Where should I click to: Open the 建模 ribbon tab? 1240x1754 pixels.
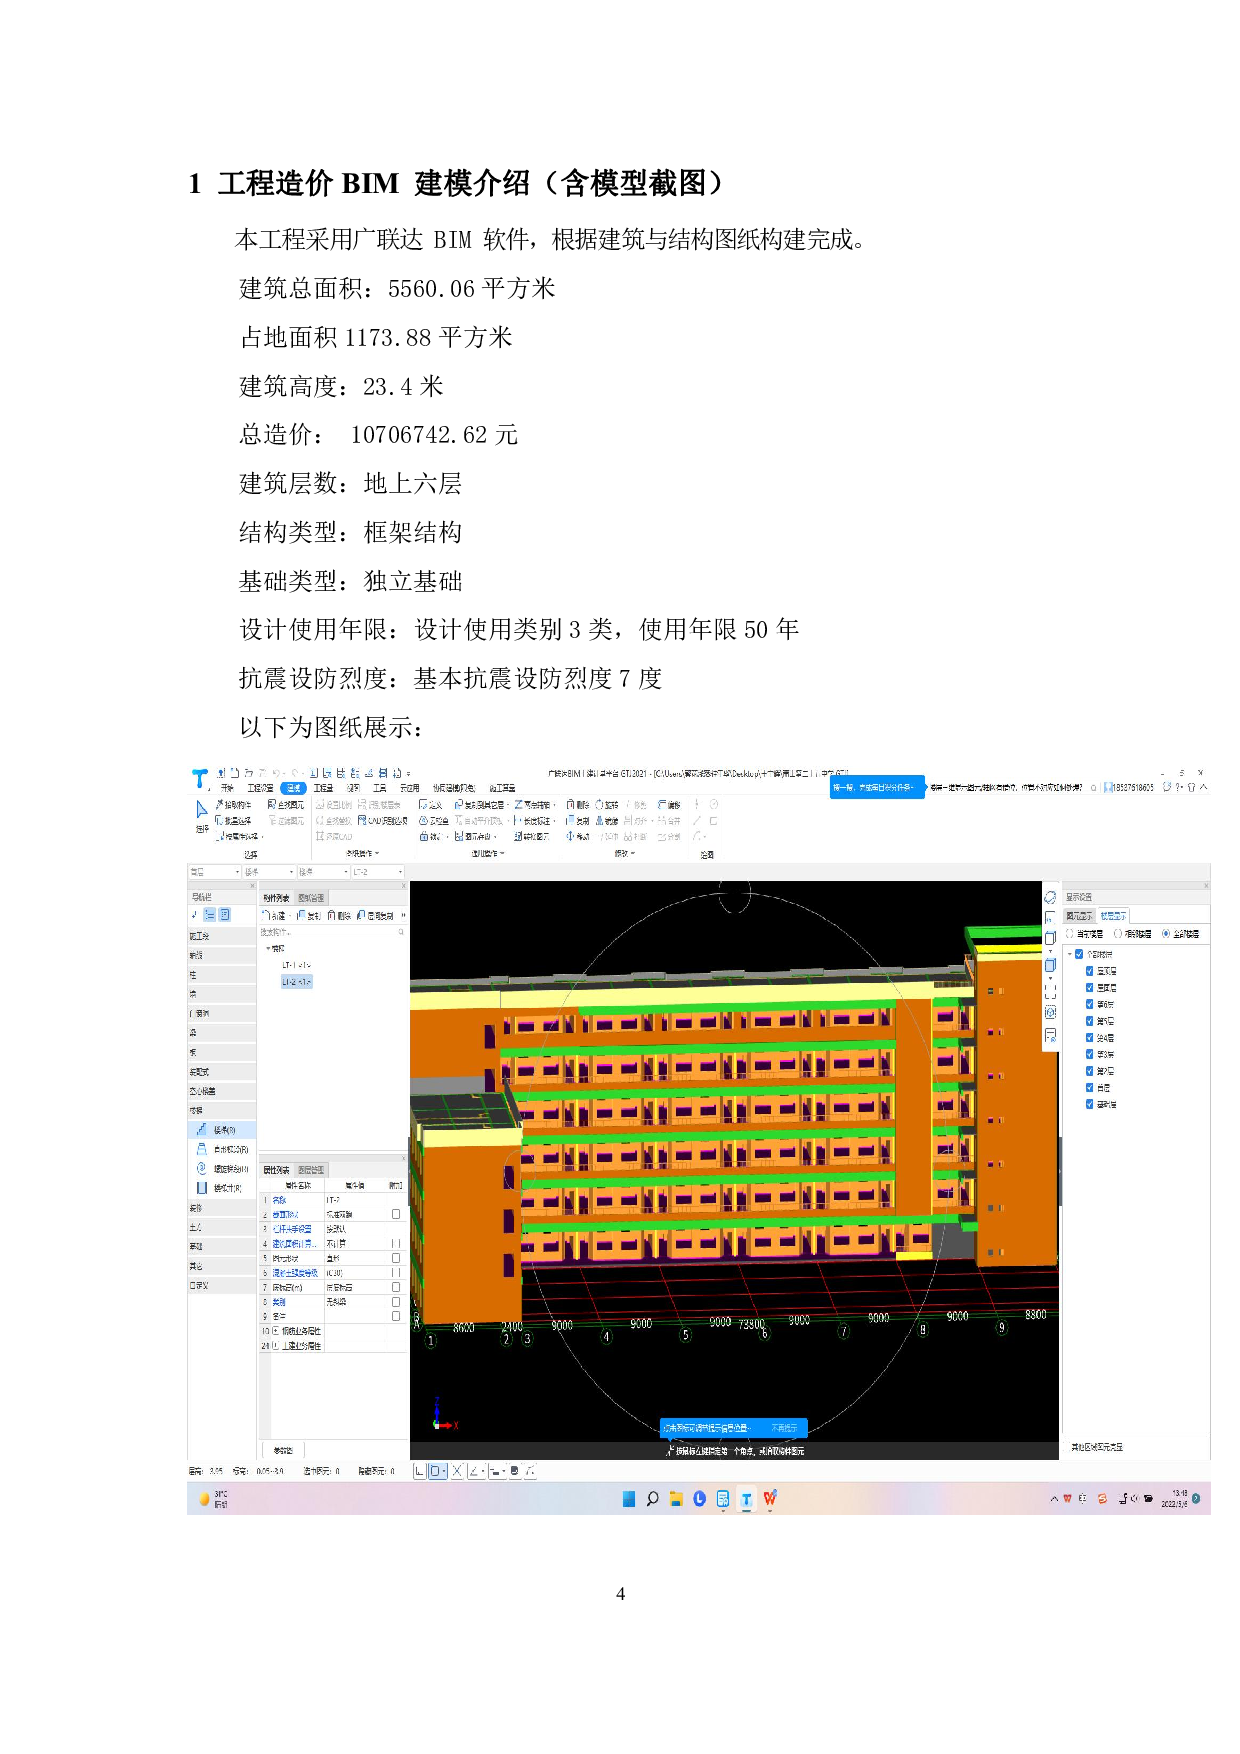[293, 788]
